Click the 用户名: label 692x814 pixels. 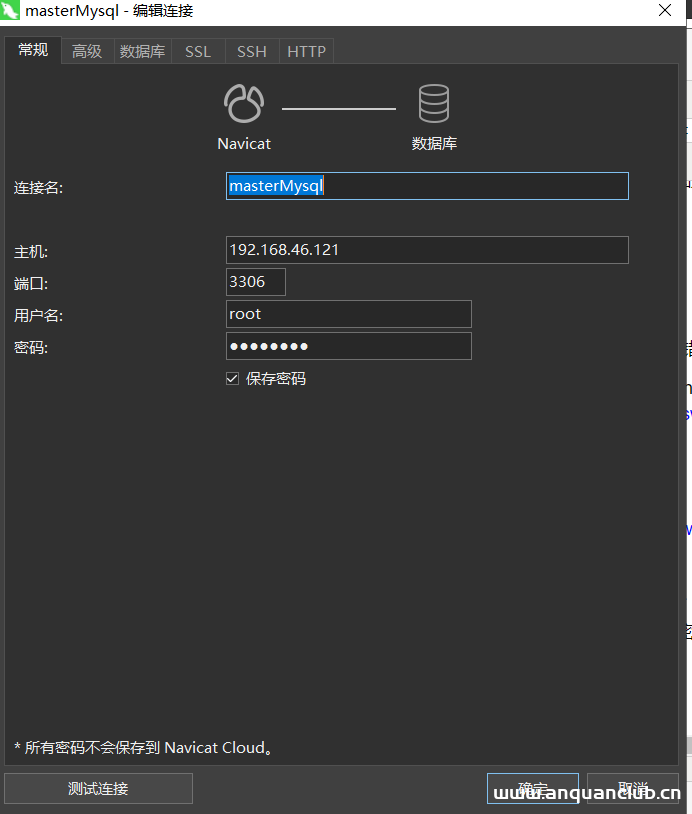pyautogui.click(x=38, y=315)
